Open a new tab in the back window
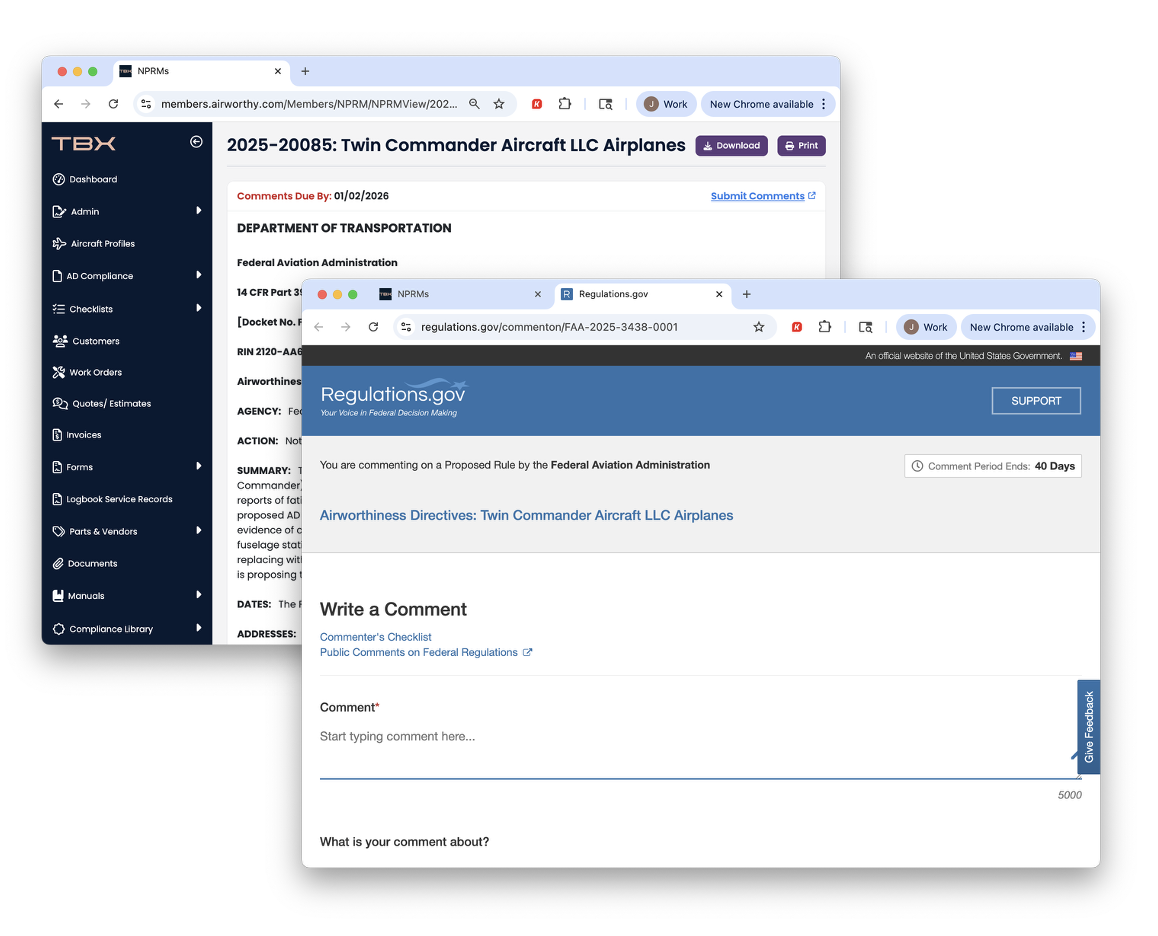Viewport: 1158px width, 936px height. [305, 71]
